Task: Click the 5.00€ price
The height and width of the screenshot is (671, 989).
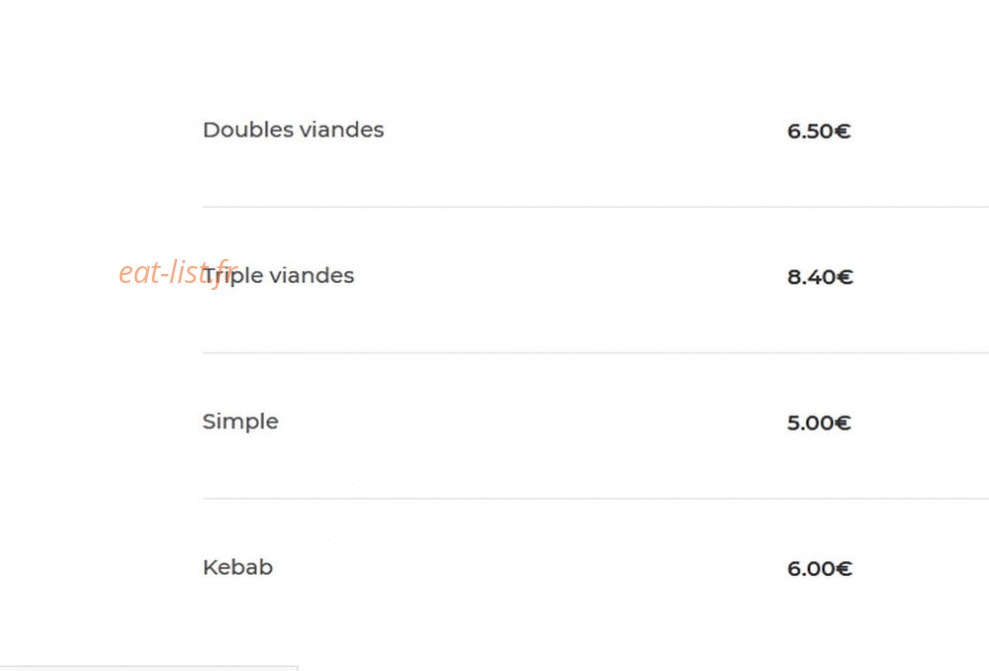Action: pos(819,423)
